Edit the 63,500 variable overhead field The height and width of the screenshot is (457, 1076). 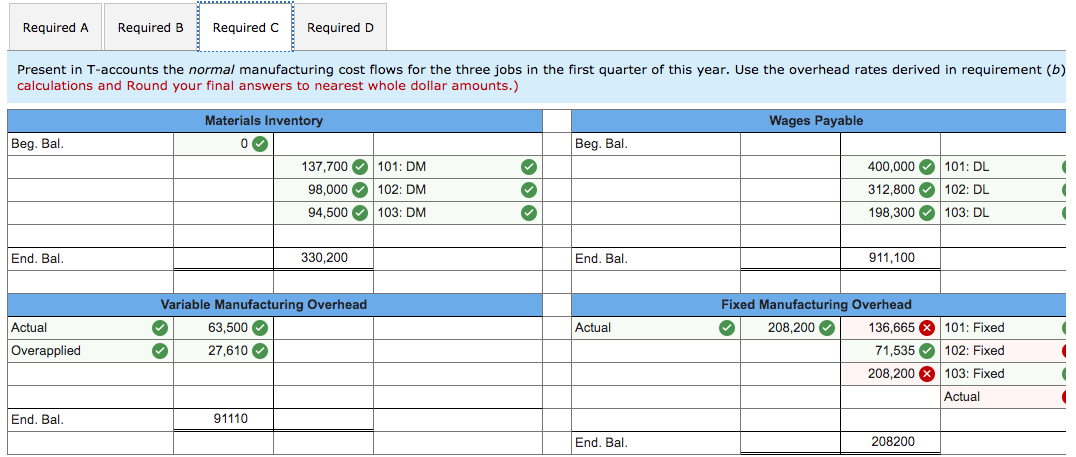click(x=223, y=328)
